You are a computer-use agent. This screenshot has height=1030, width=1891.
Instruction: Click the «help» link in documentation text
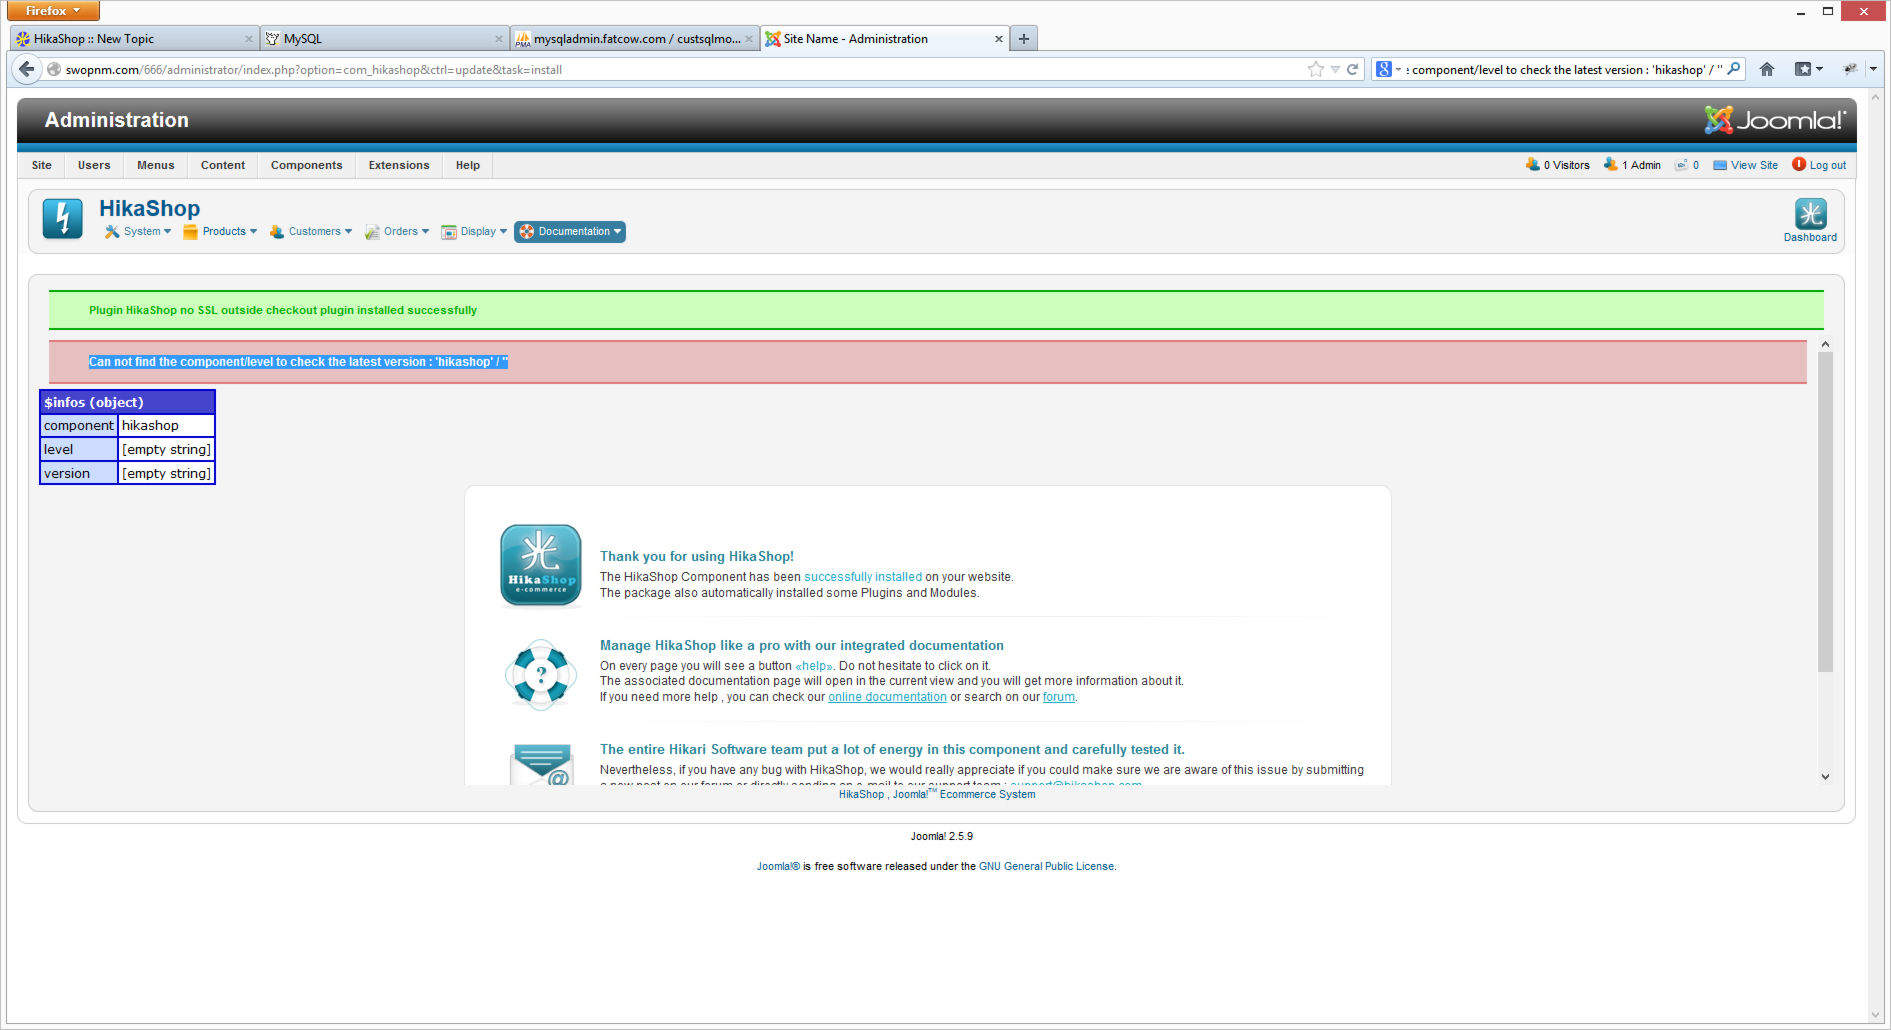814,666
